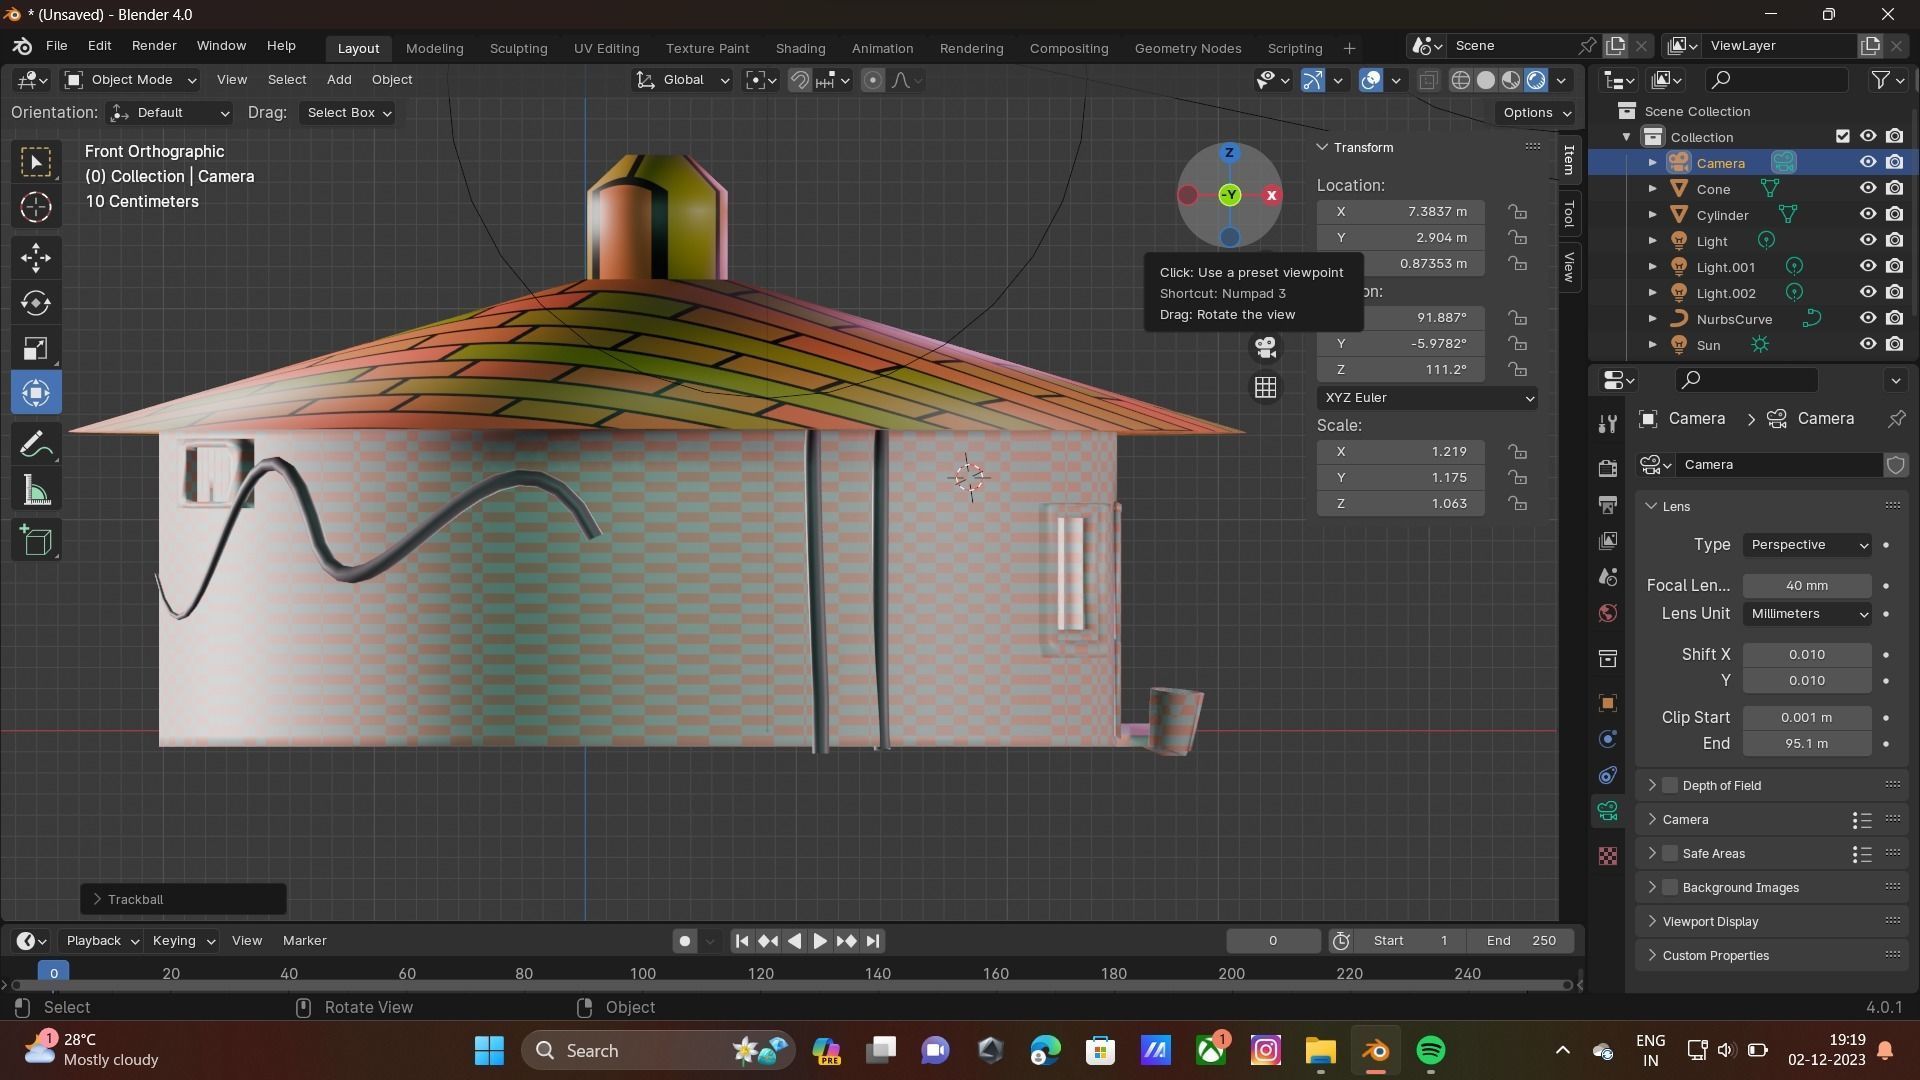Jump to the timeline end frame
Image resolution: width=1920 pixels, height=1080 pixels.
tap(873, 941)
